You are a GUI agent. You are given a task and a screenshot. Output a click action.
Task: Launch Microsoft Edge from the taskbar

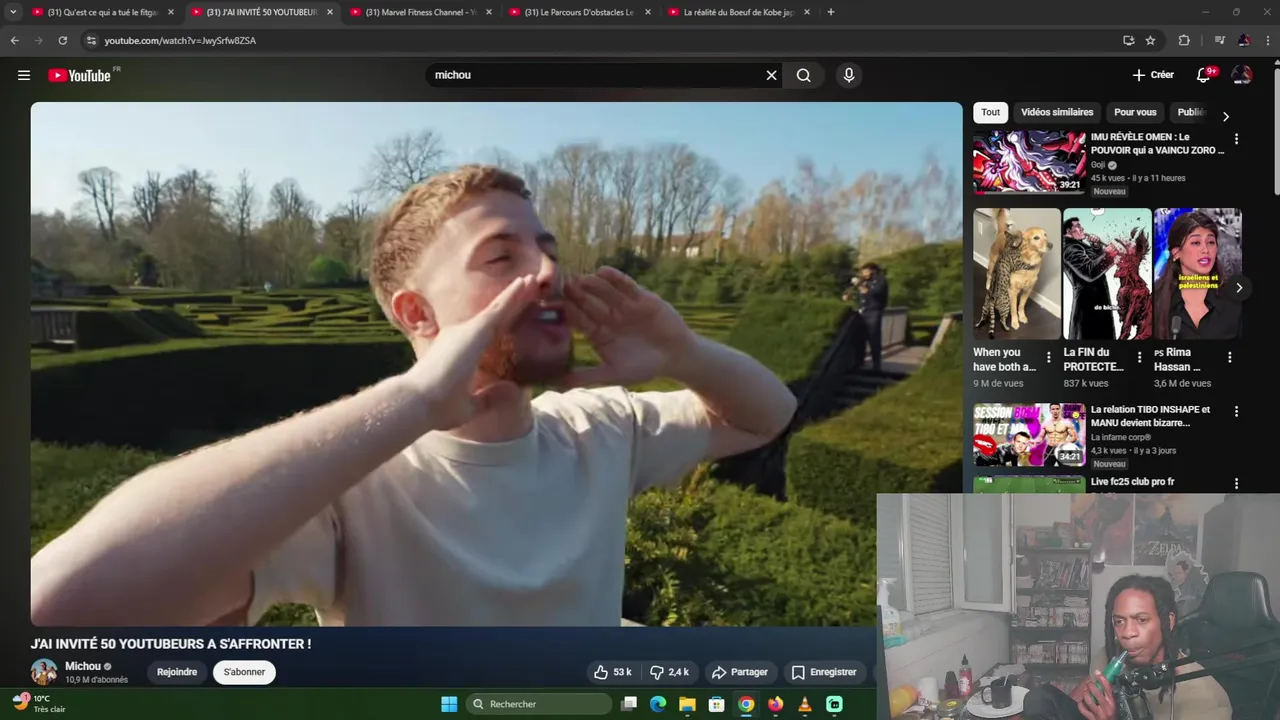[658, 704]
